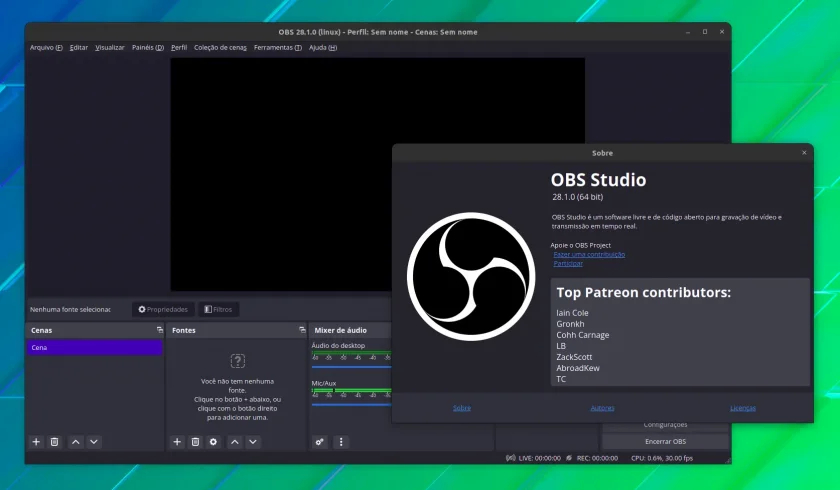
Task: Open the Arquivo menu
Action: (x=46, y=48)
